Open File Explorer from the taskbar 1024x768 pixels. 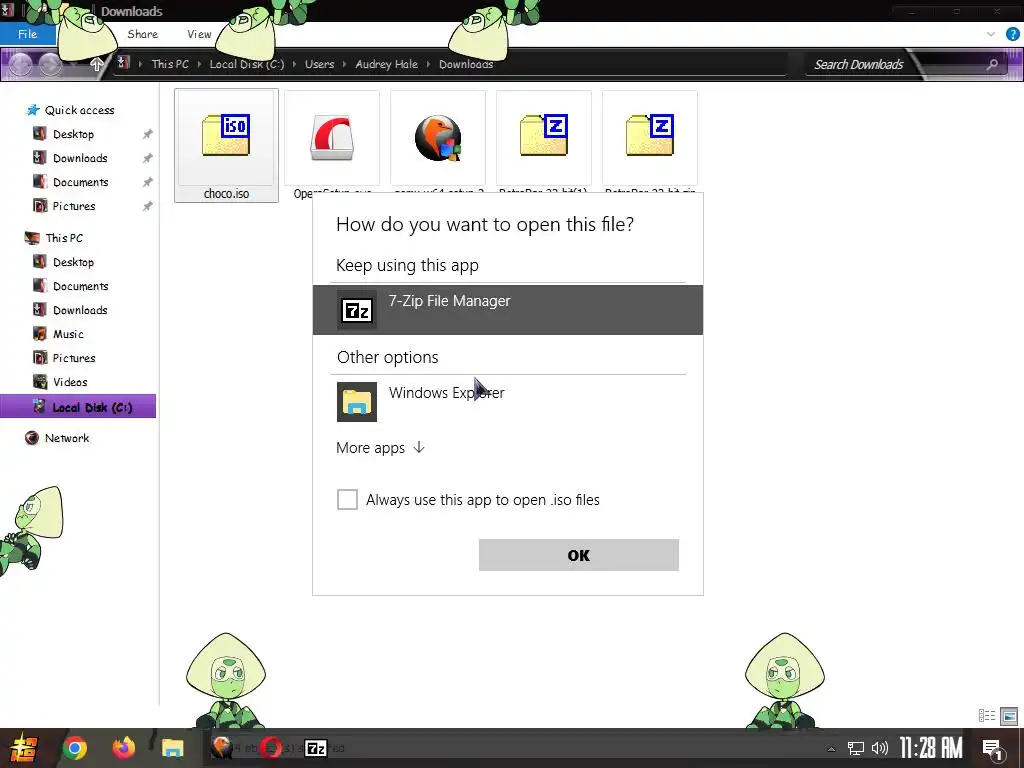172,748
